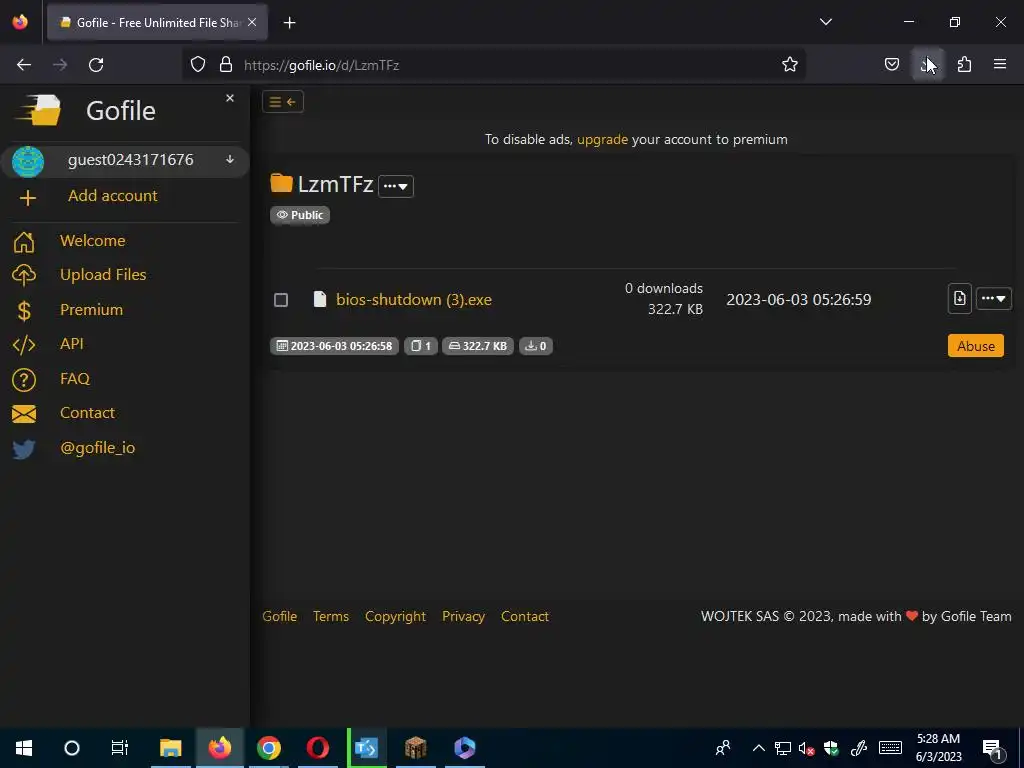Open the FAQ menu item
Screen dimensions: 1024x768
coord(74,378)
